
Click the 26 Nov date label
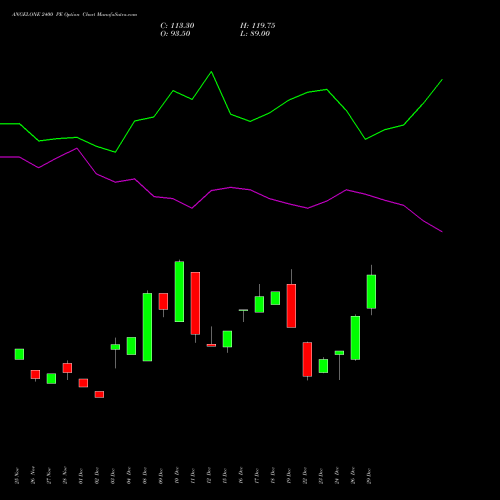coord(33,476)
